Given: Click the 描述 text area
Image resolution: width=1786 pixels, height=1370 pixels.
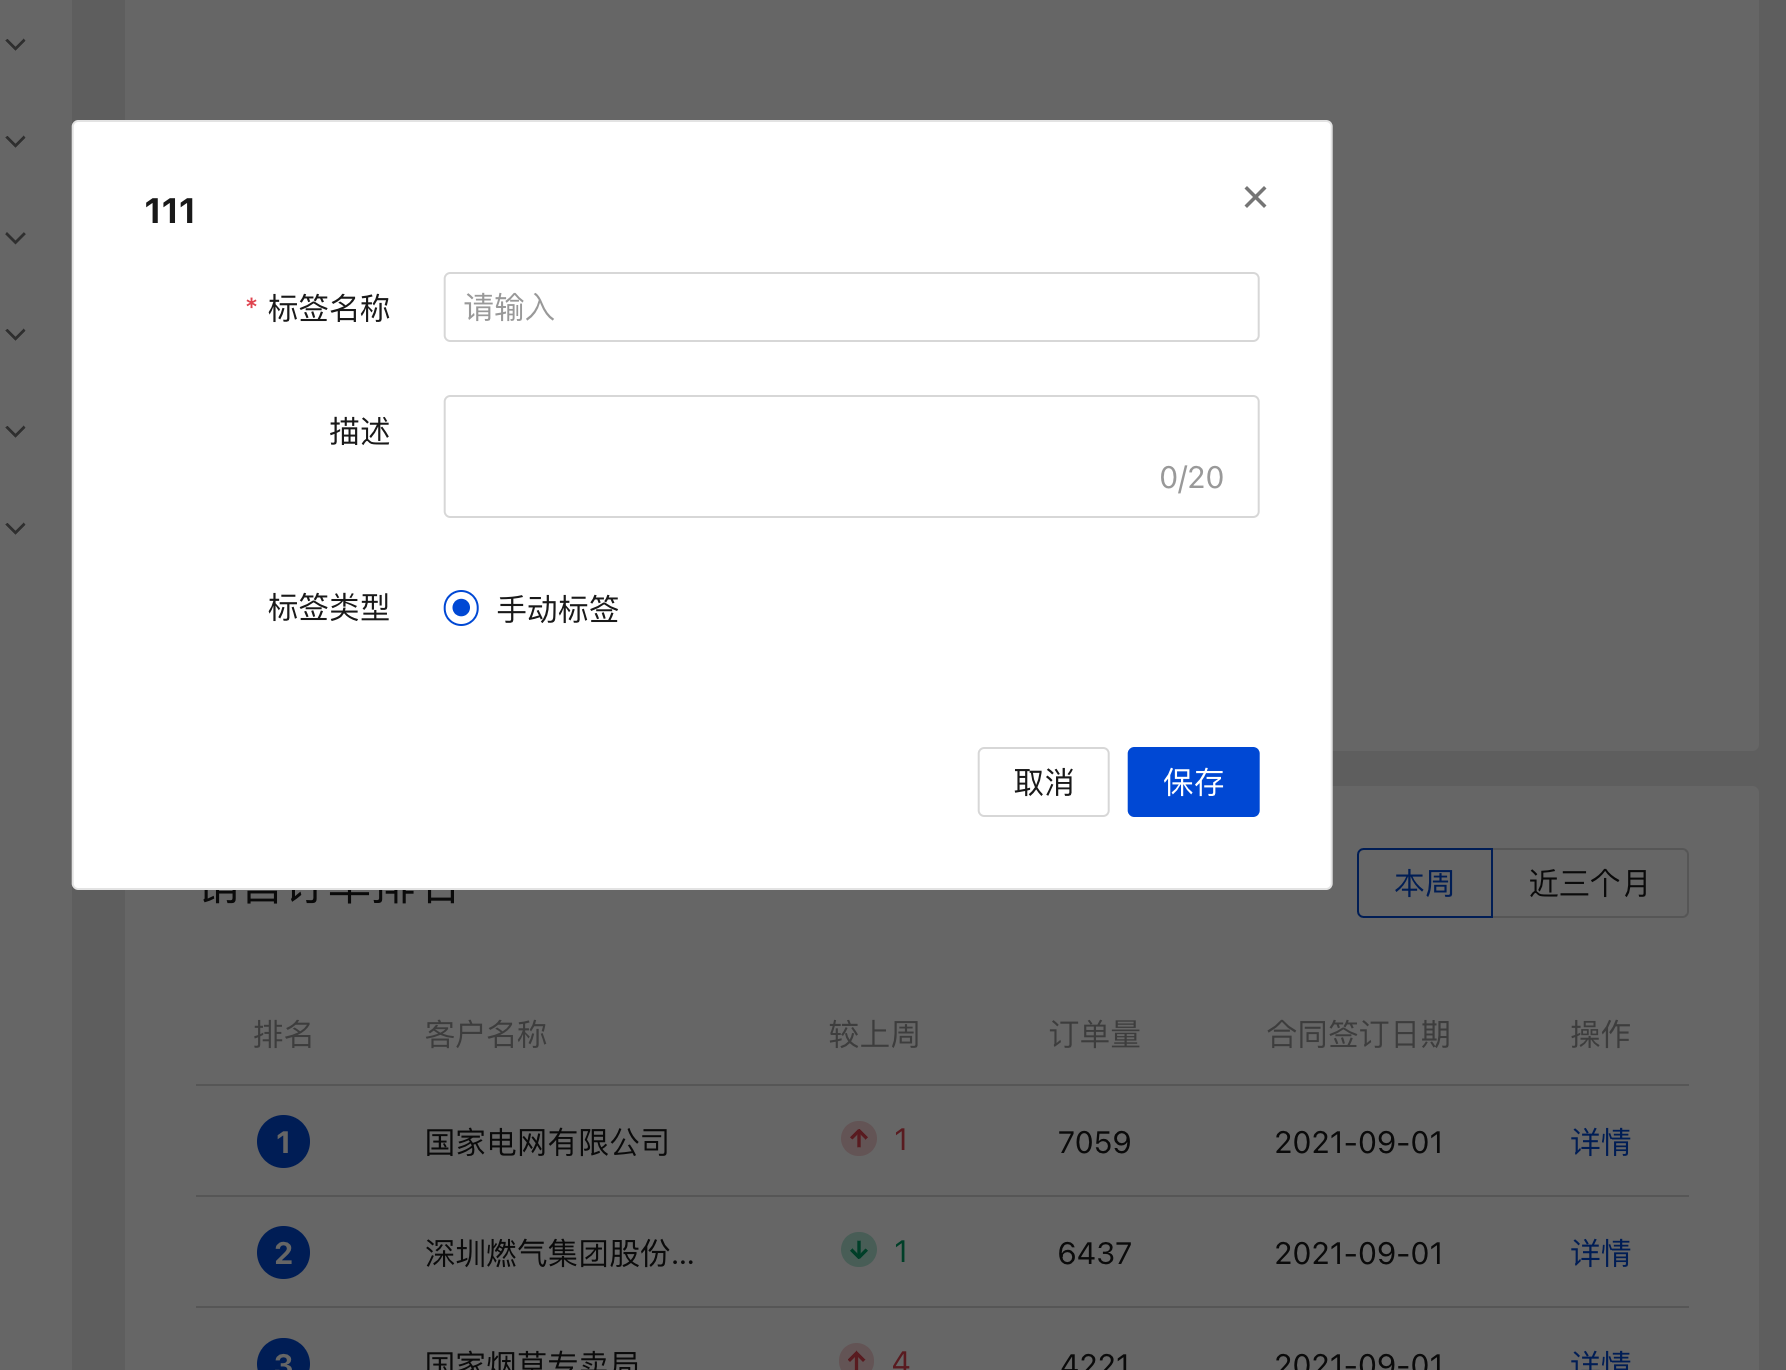Looking at the screenshot, I should coord(851,456).
